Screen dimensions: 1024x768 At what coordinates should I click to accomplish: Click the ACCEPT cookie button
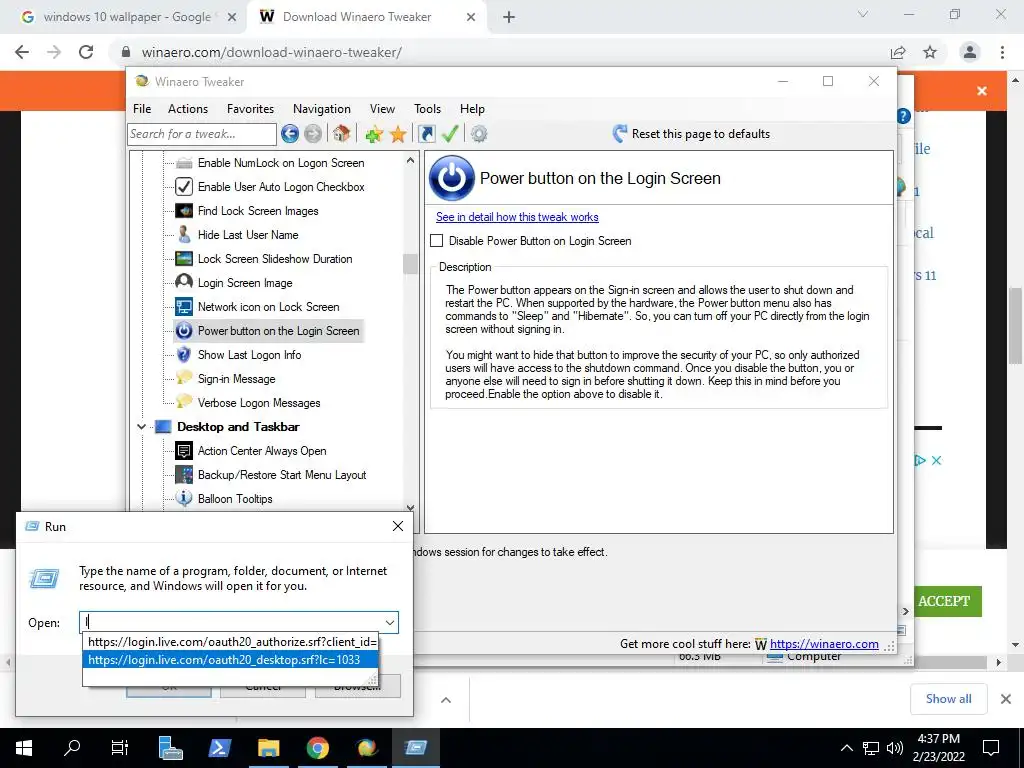pyautogui.click(x=944, y=601)
